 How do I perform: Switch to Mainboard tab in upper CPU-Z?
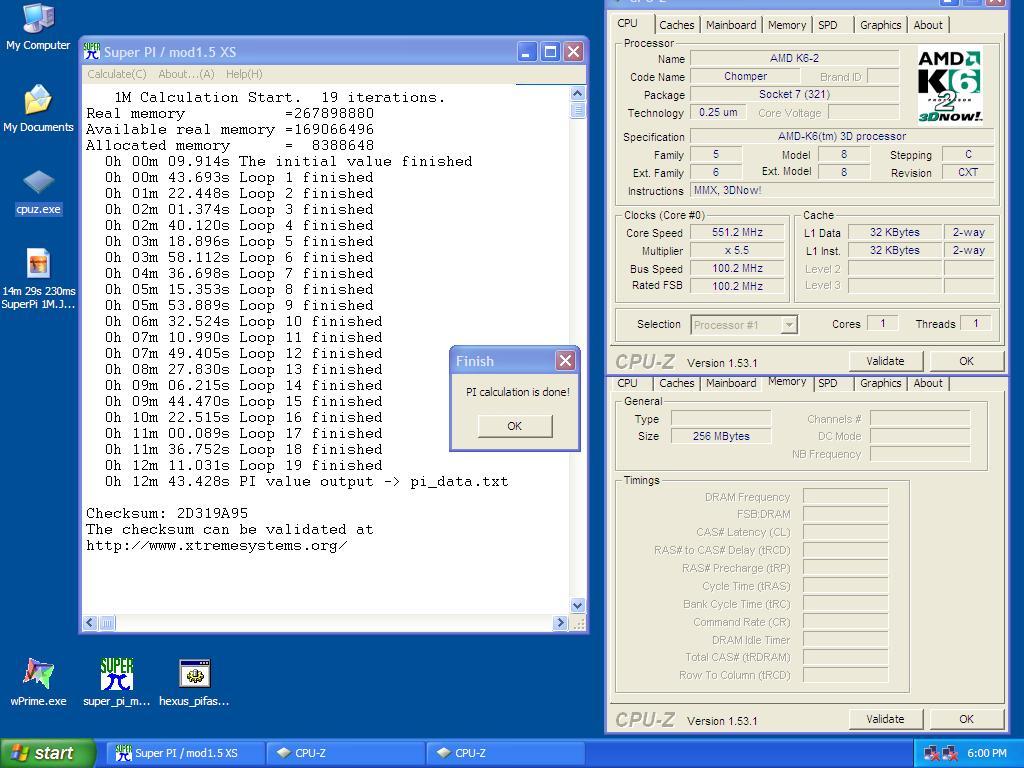coord(731,25)
